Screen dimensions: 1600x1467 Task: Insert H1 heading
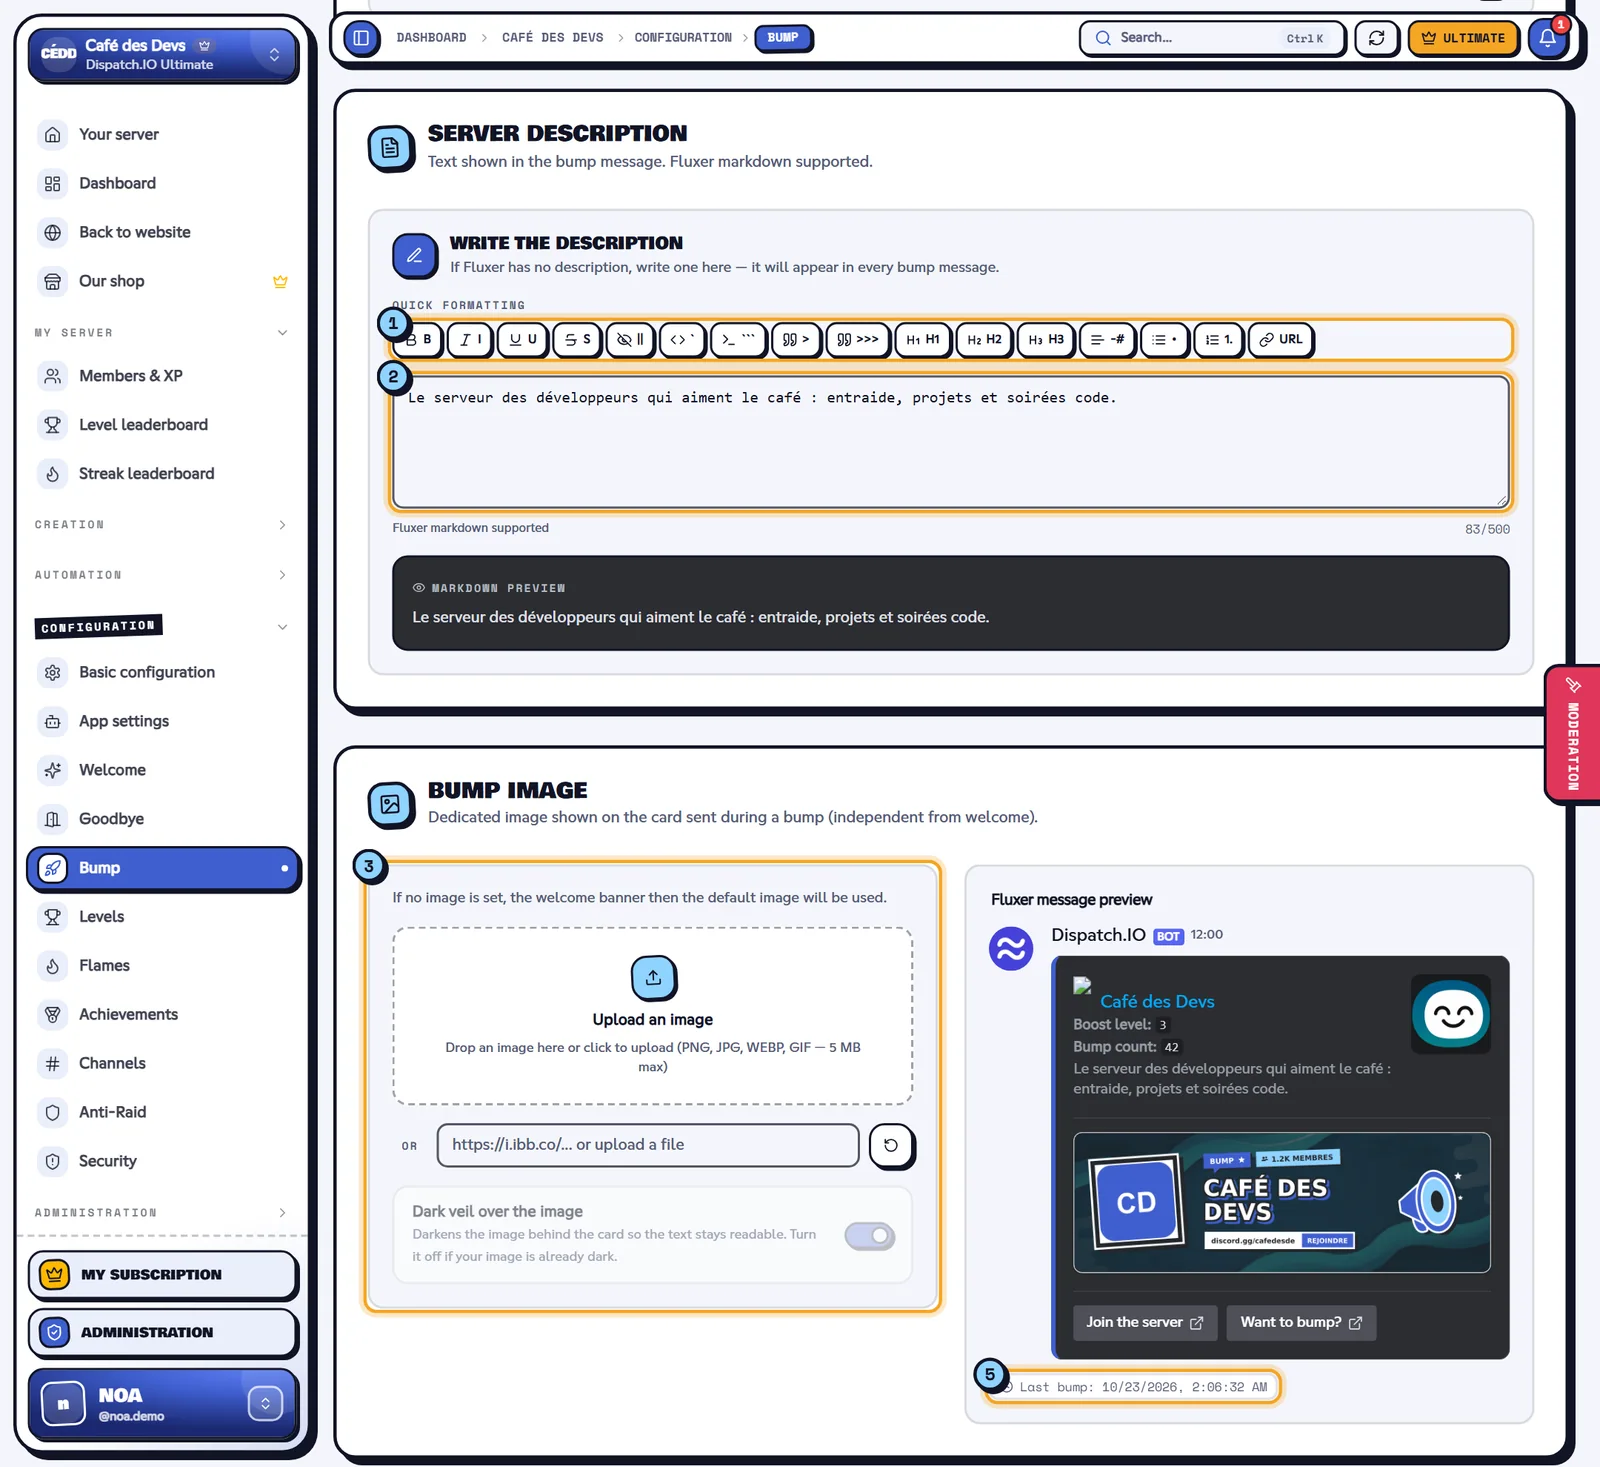tap(923, 340)
